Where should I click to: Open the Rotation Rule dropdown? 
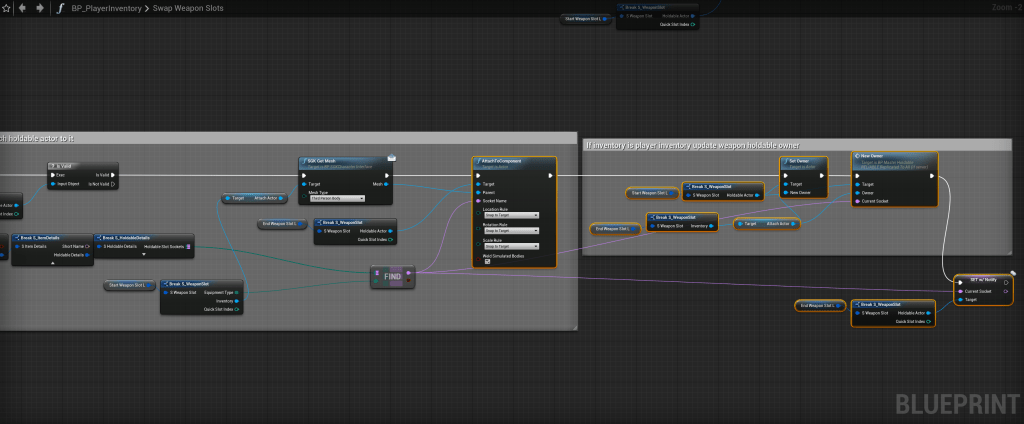click(x=510, y=230)
